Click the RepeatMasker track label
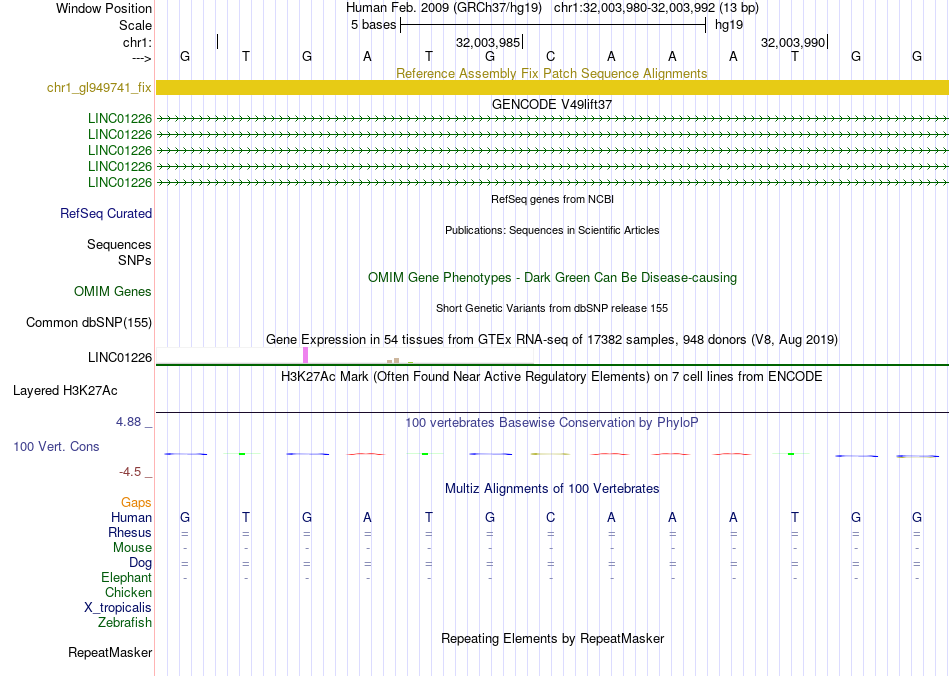 tap(110, 652)
